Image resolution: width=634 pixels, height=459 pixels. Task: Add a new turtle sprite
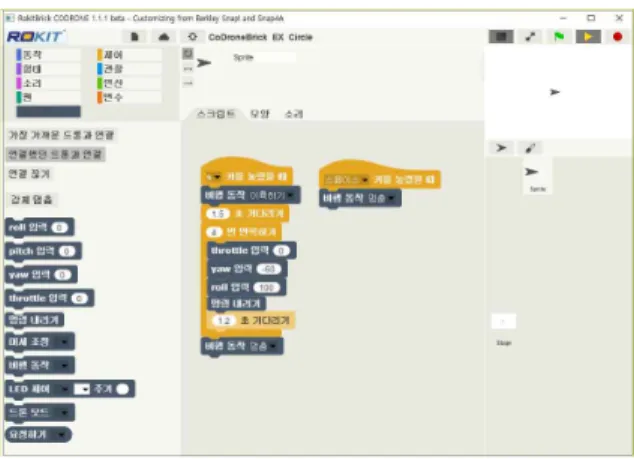click(501, 148)
